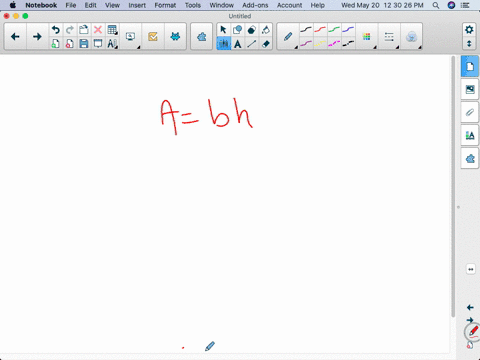This screenshot has height=360, width=480.
Task: Go to previous page using main toolbar arrow
Action: pos(15,37)
